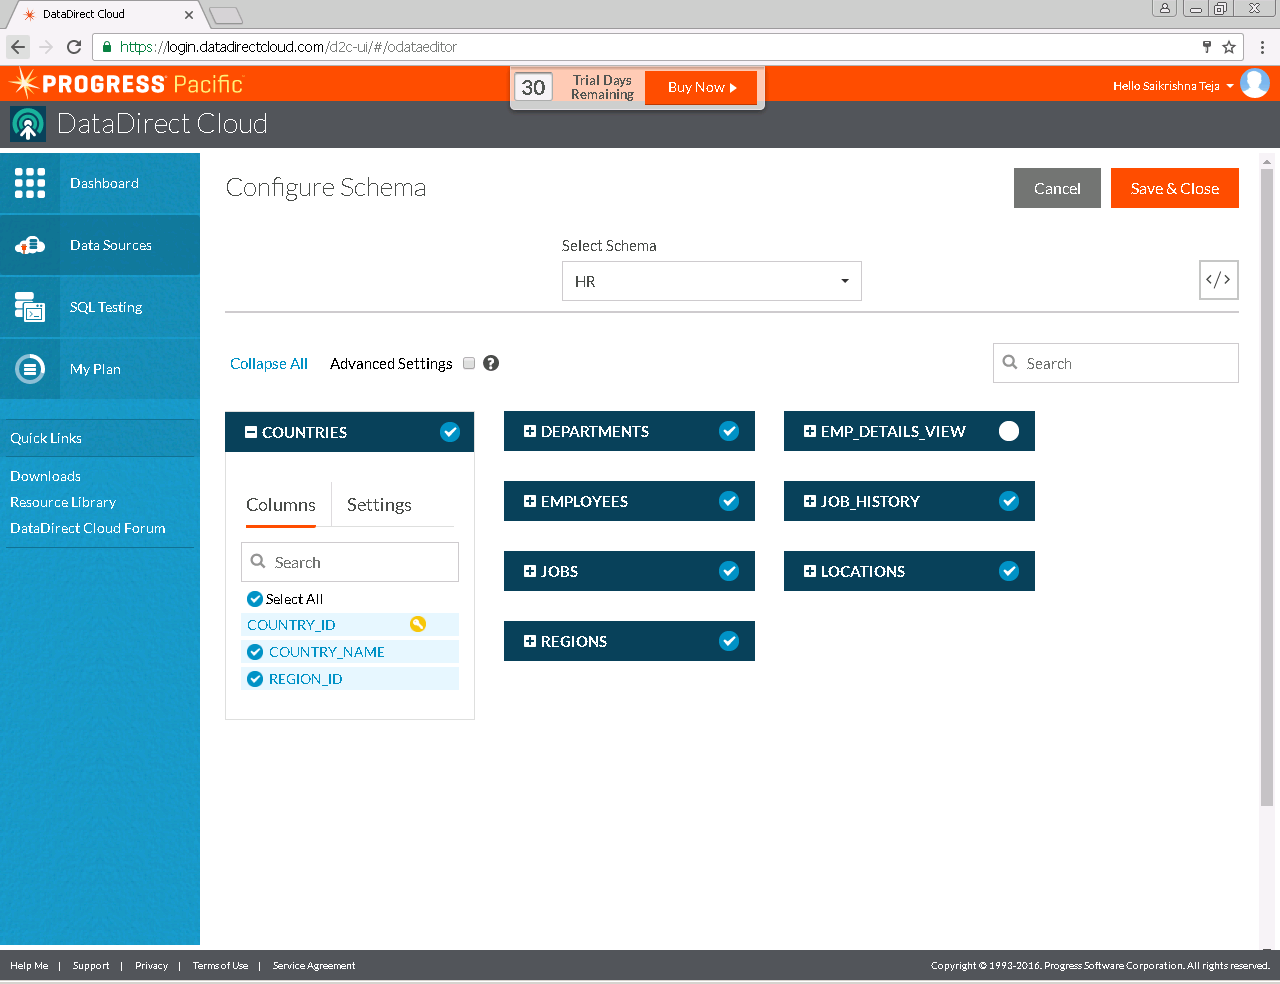Expand the LOCATIONS table
Viewport: 1280px width, 984px height.
click(810, 571)
